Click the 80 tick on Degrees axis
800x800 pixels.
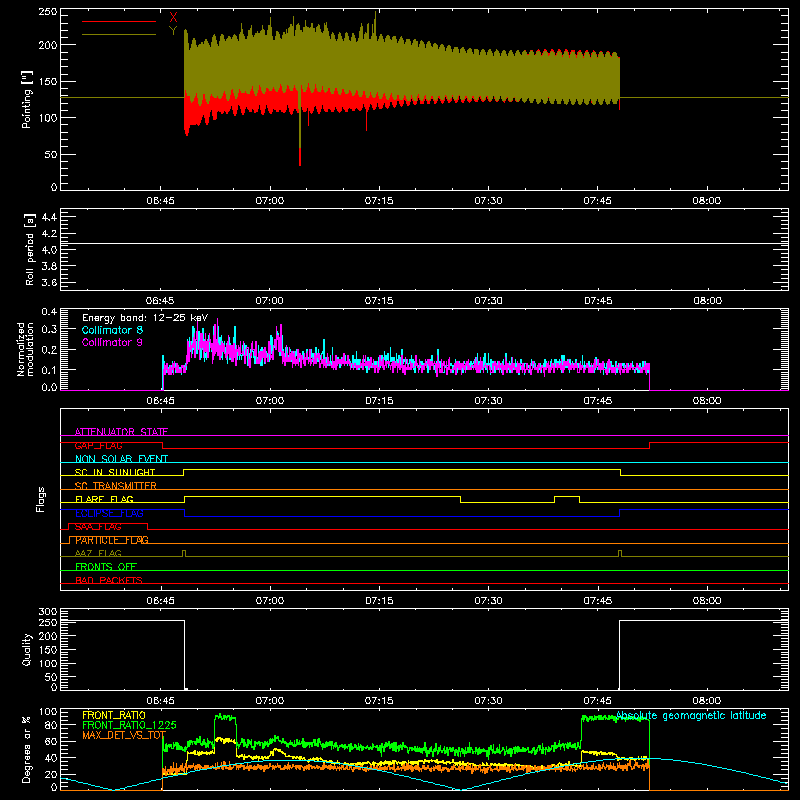[x=51, y=725]
